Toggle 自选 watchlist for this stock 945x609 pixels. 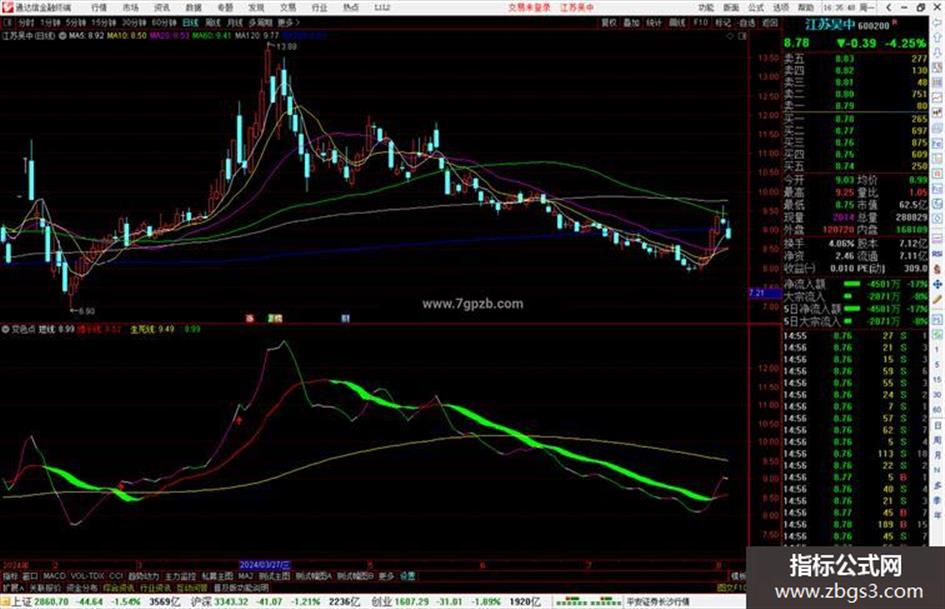coord(746,22)
